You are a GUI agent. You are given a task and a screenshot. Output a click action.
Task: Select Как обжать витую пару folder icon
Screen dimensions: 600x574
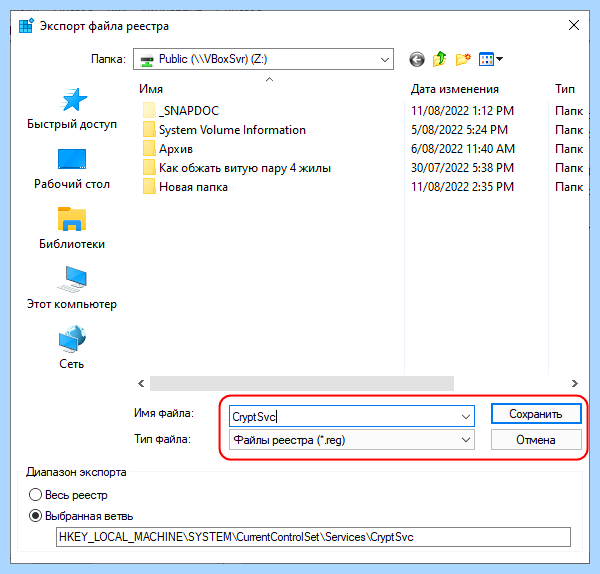(149, 168)
